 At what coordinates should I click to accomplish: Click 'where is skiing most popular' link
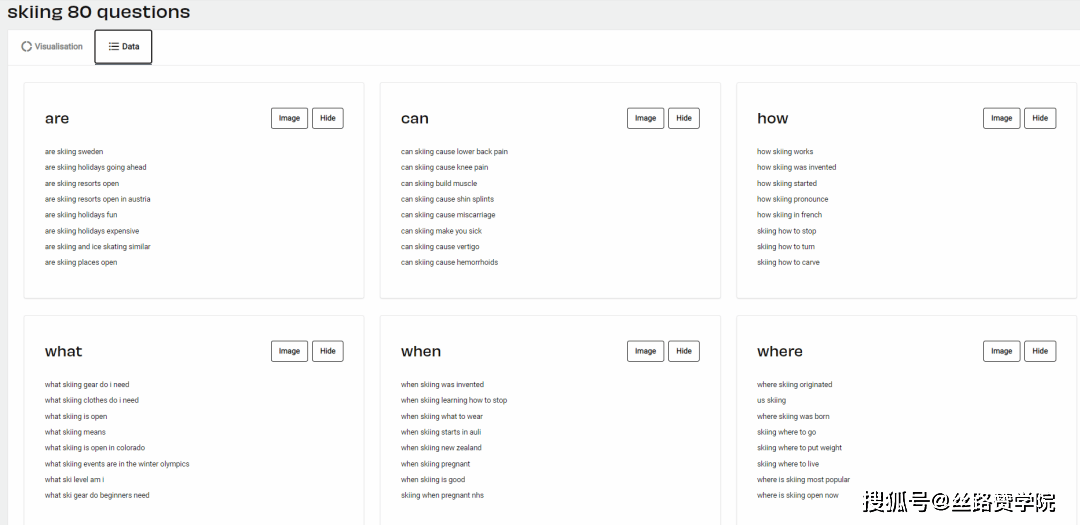(803, 480)
